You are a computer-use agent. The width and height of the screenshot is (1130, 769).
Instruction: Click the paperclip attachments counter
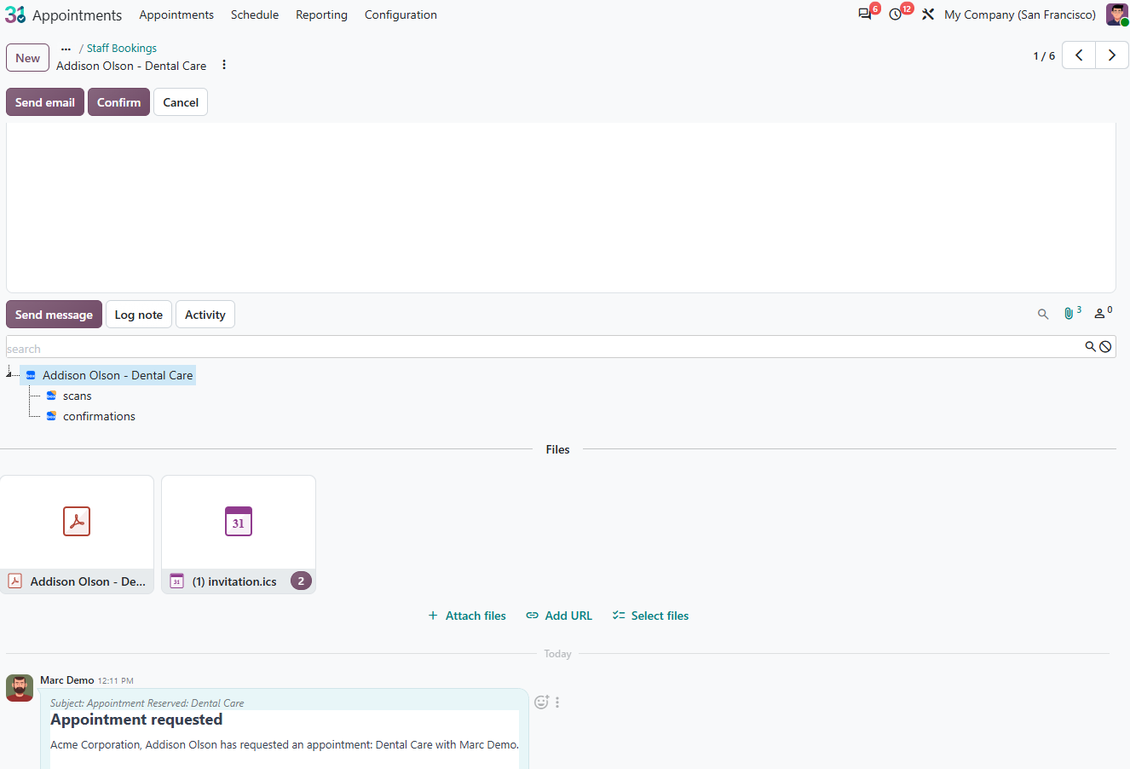tap(1072, 313)
